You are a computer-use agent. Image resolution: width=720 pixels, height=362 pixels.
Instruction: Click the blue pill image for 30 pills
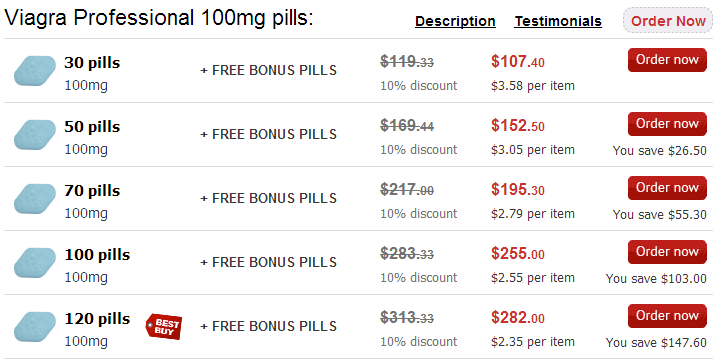point(35,71)
